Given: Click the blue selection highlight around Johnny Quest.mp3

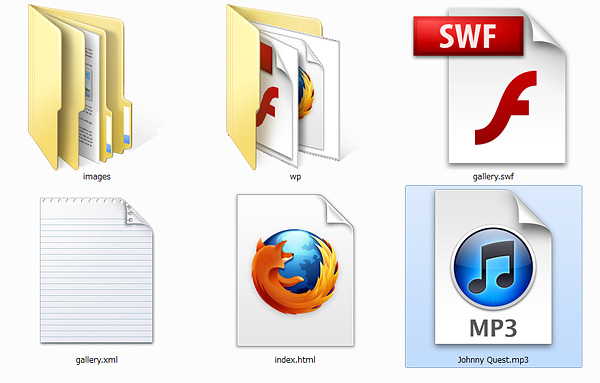Looking at the screenshot, I should (494, 276).
